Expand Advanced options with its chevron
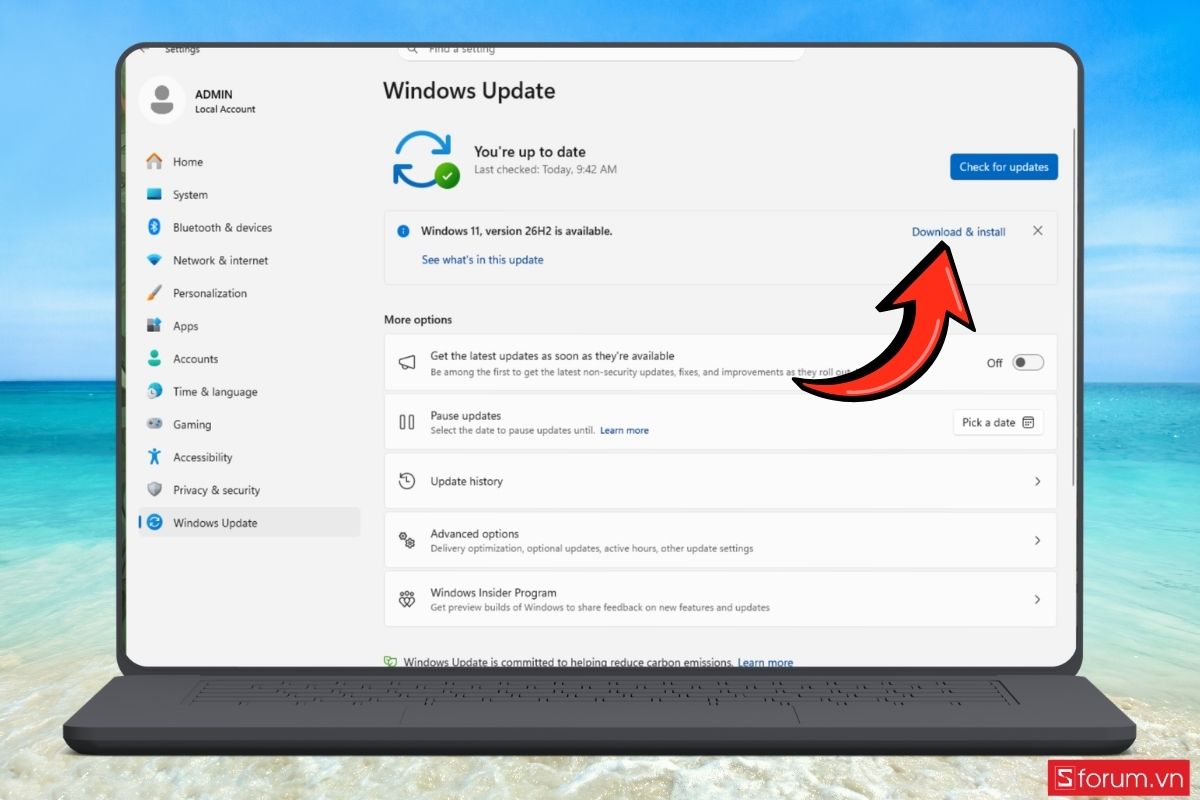Image resolution: width=1200 pixels, height=800 pixels. pyautogui.click(x=1037, y=540)
